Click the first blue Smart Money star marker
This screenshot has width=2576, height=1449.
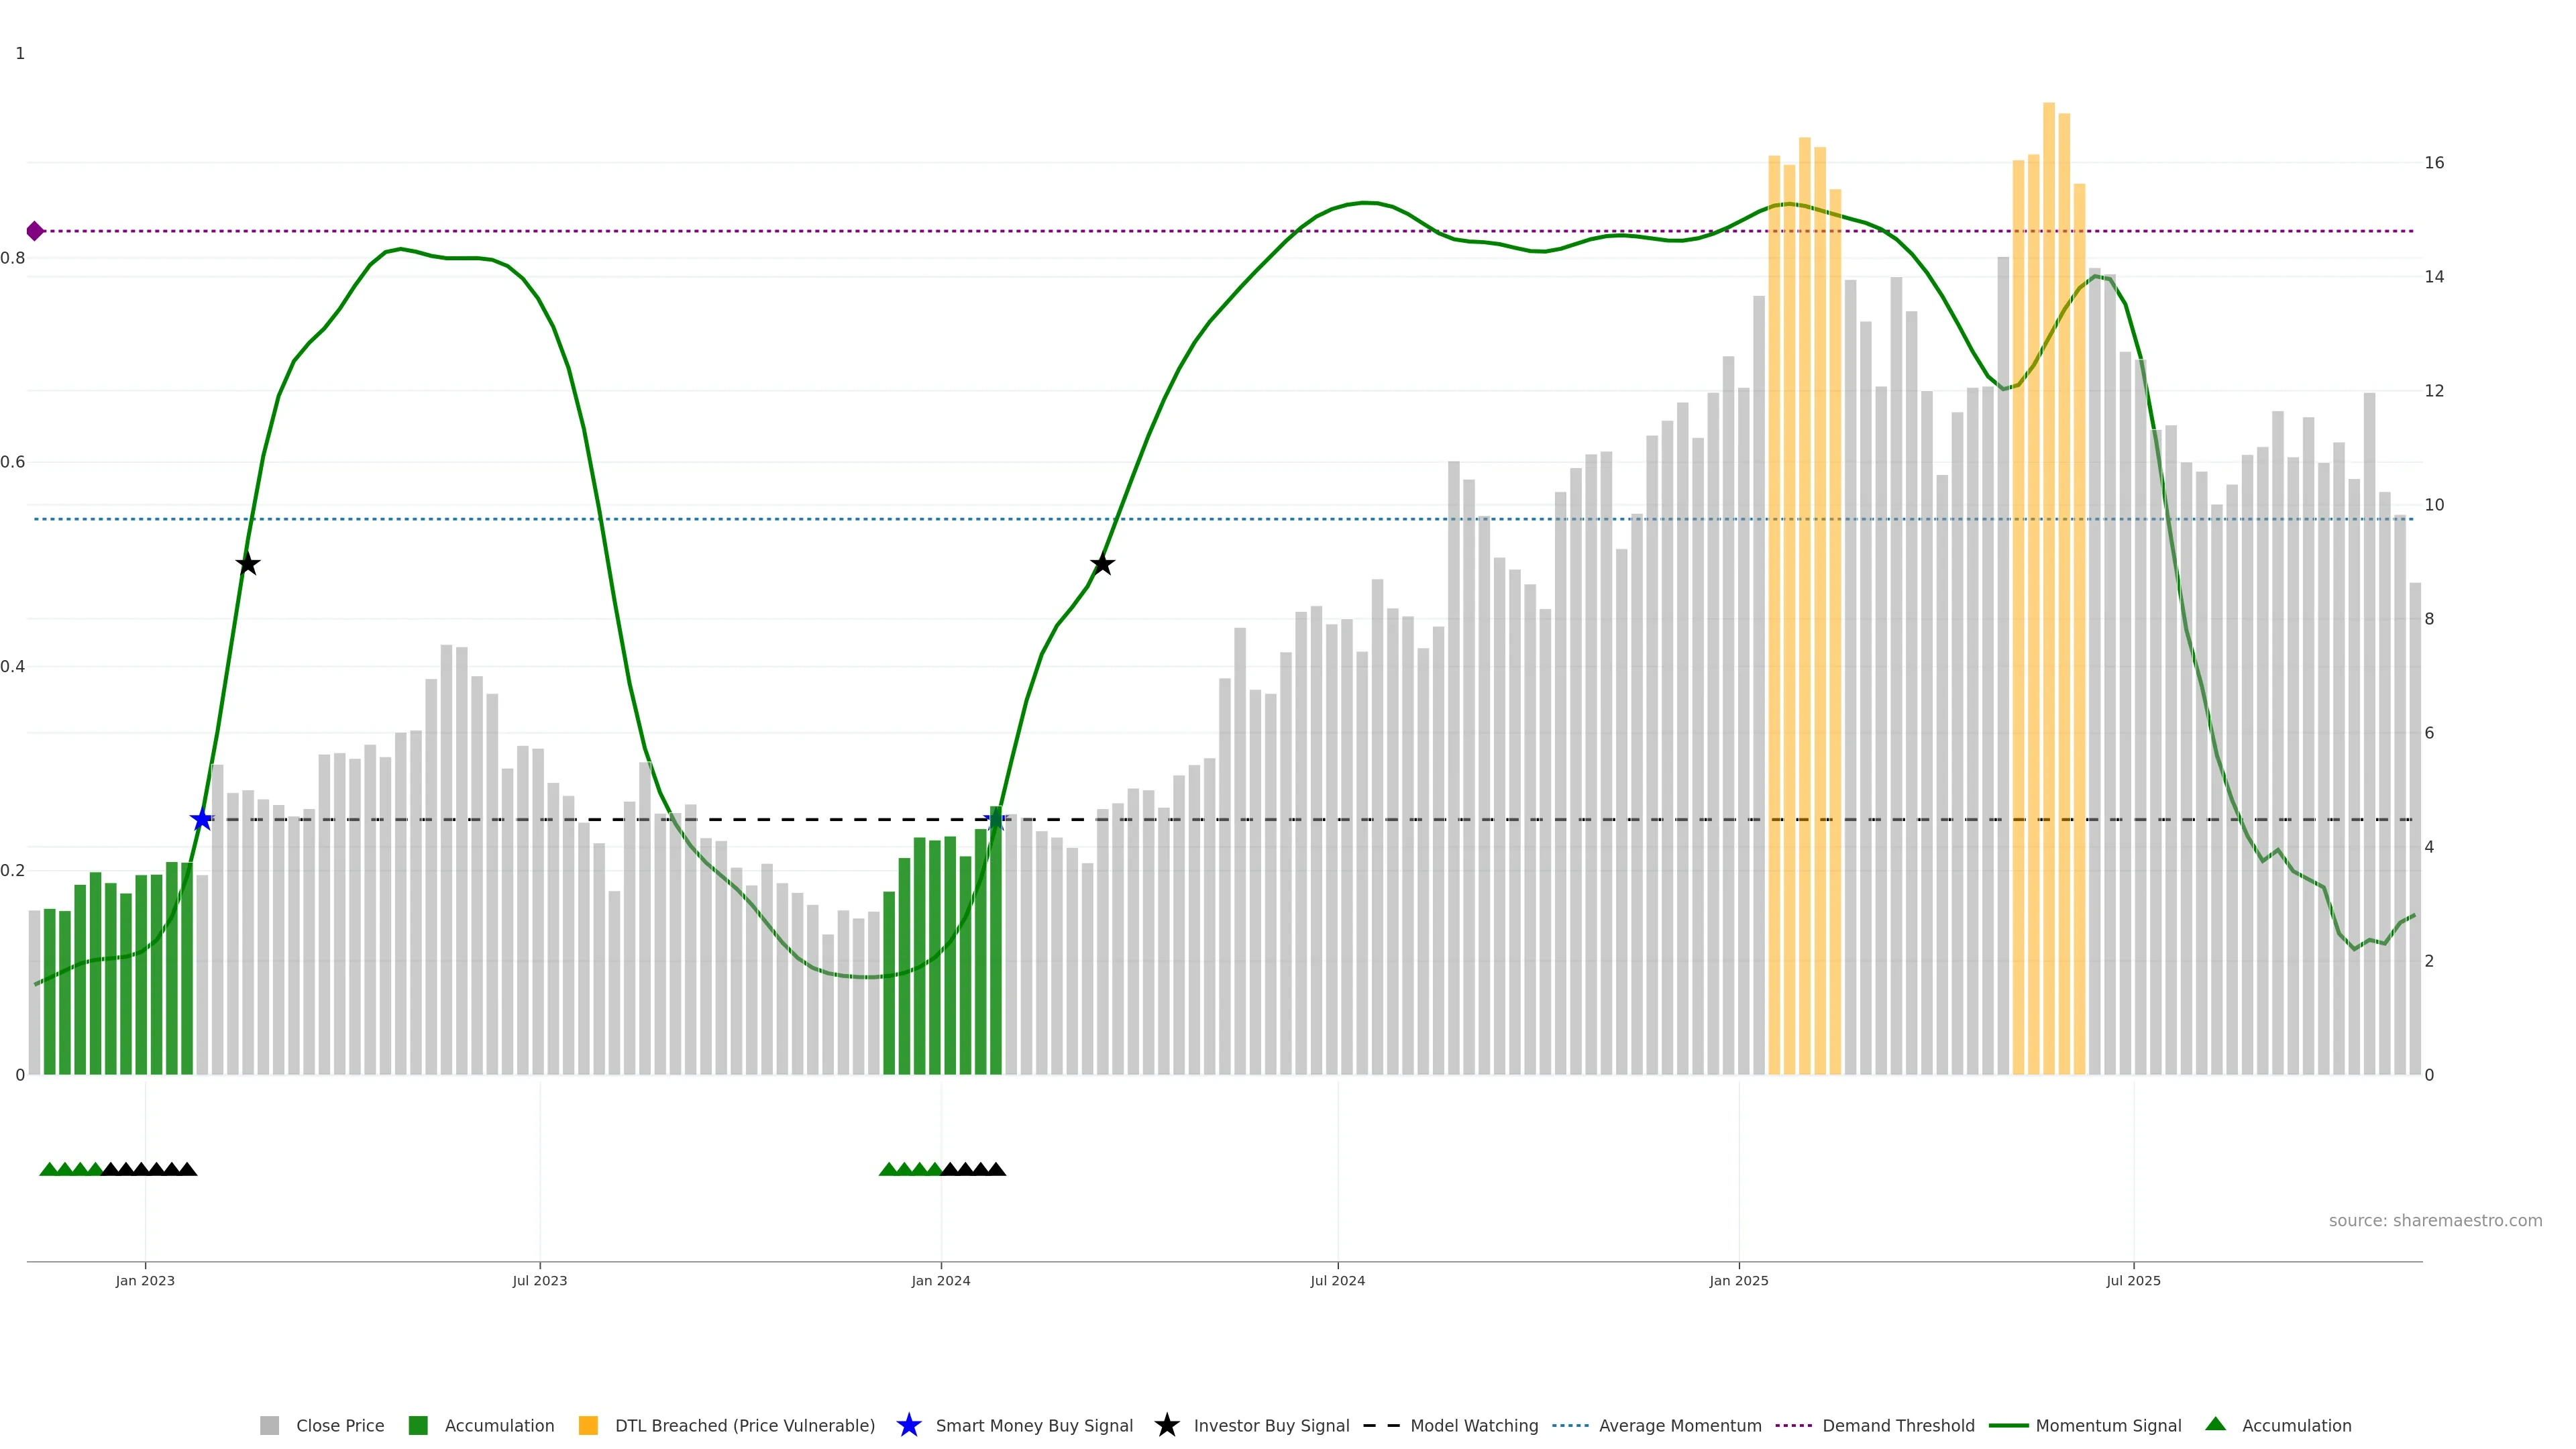[202, 820]
